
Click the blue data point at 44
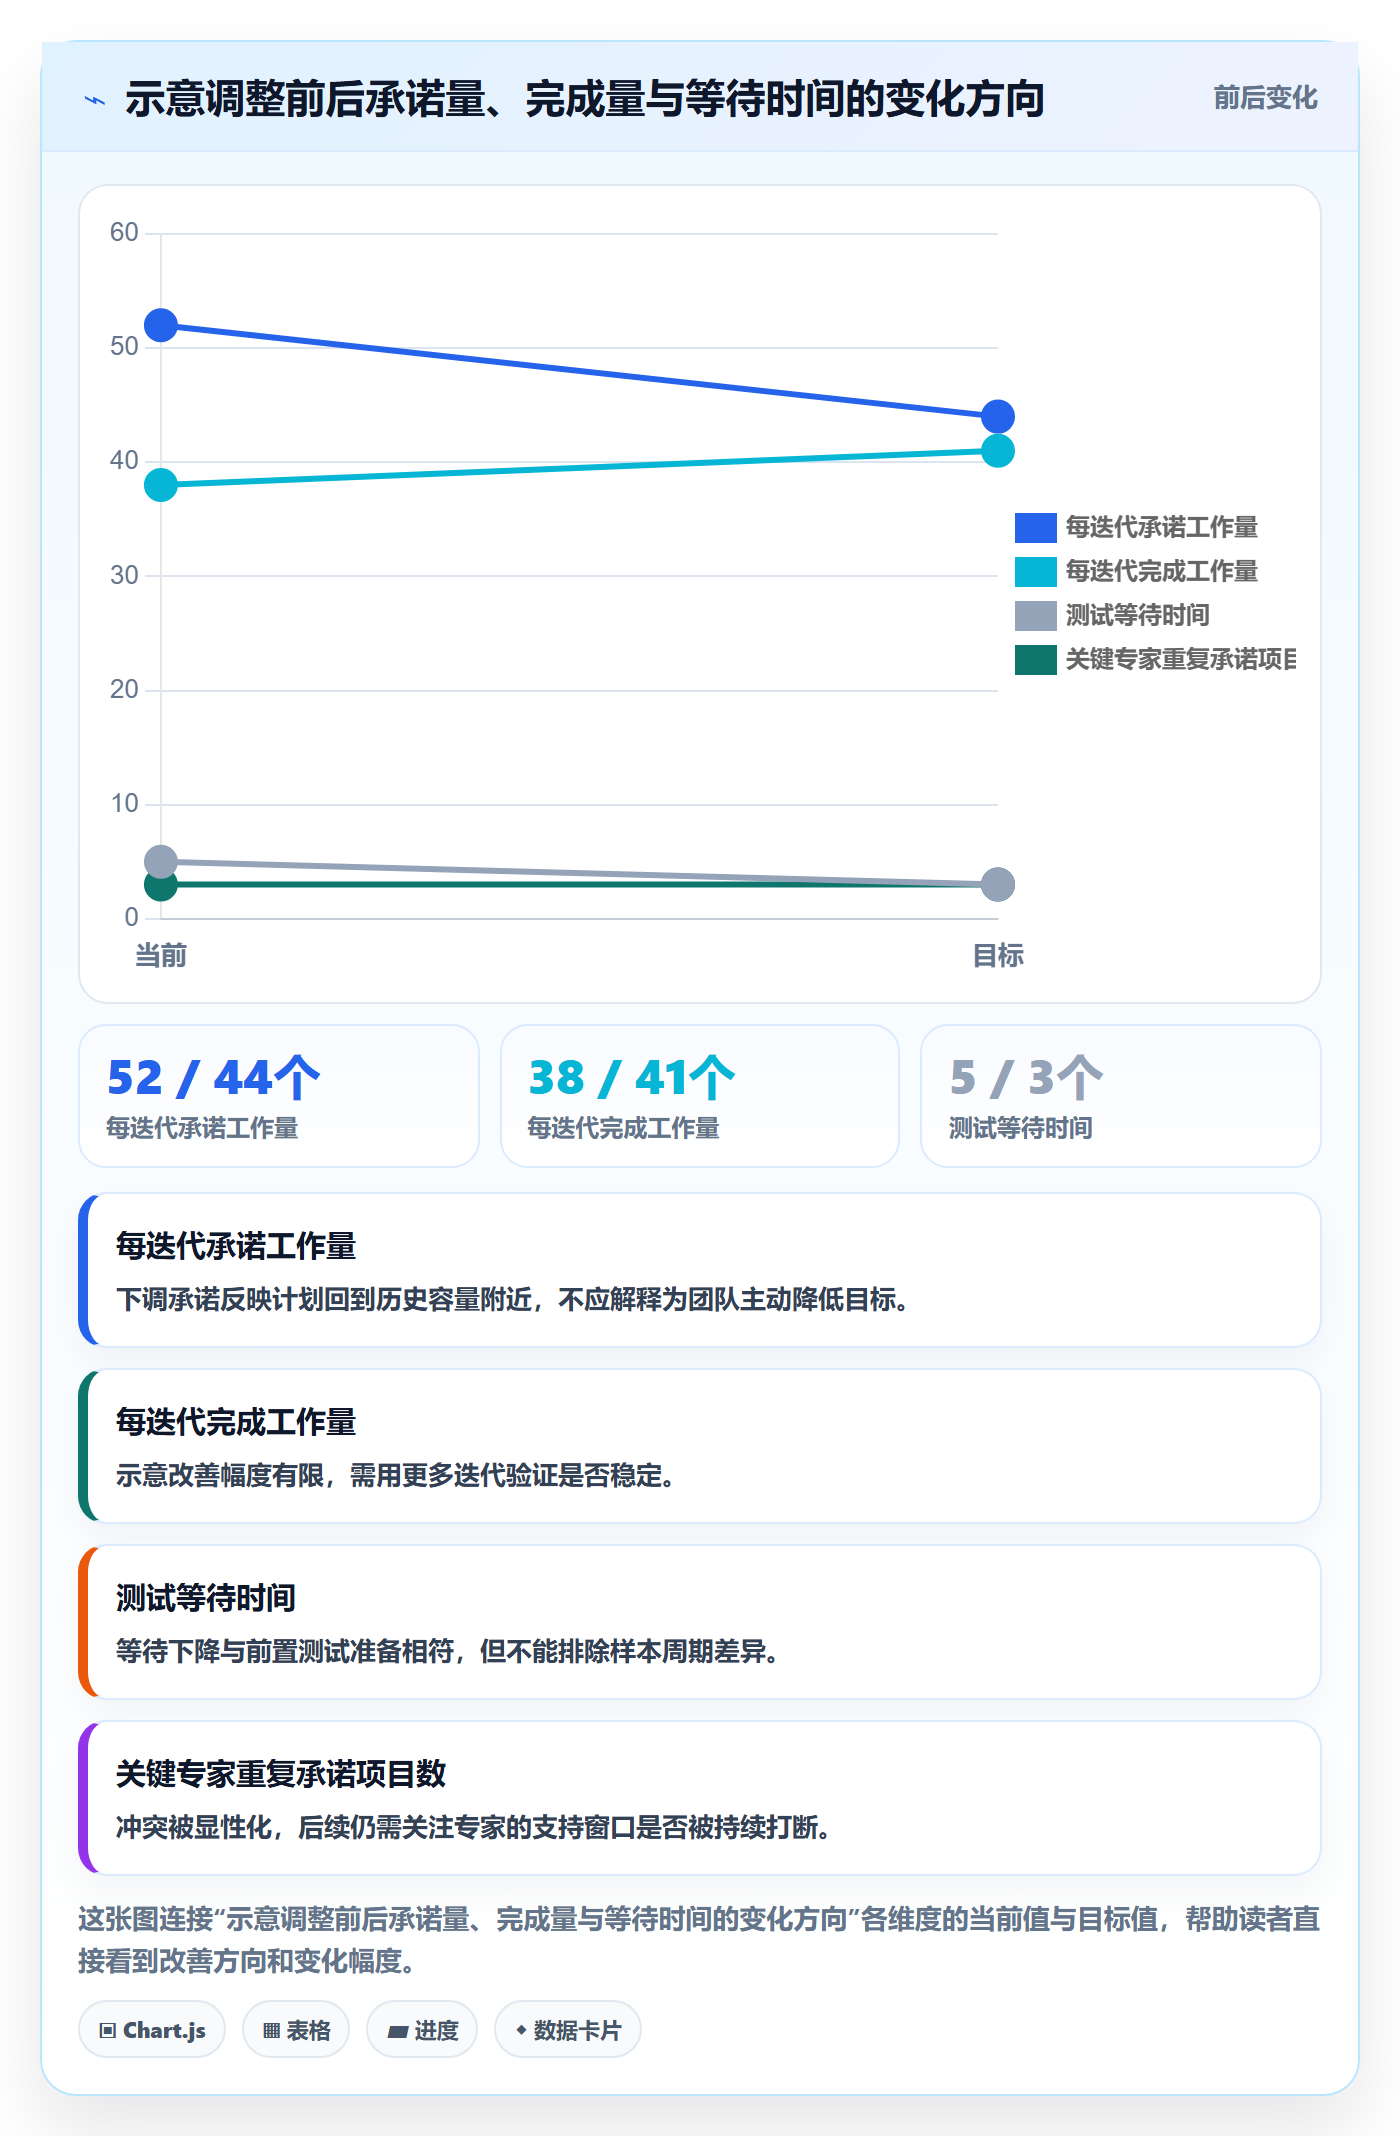point(998,416)
